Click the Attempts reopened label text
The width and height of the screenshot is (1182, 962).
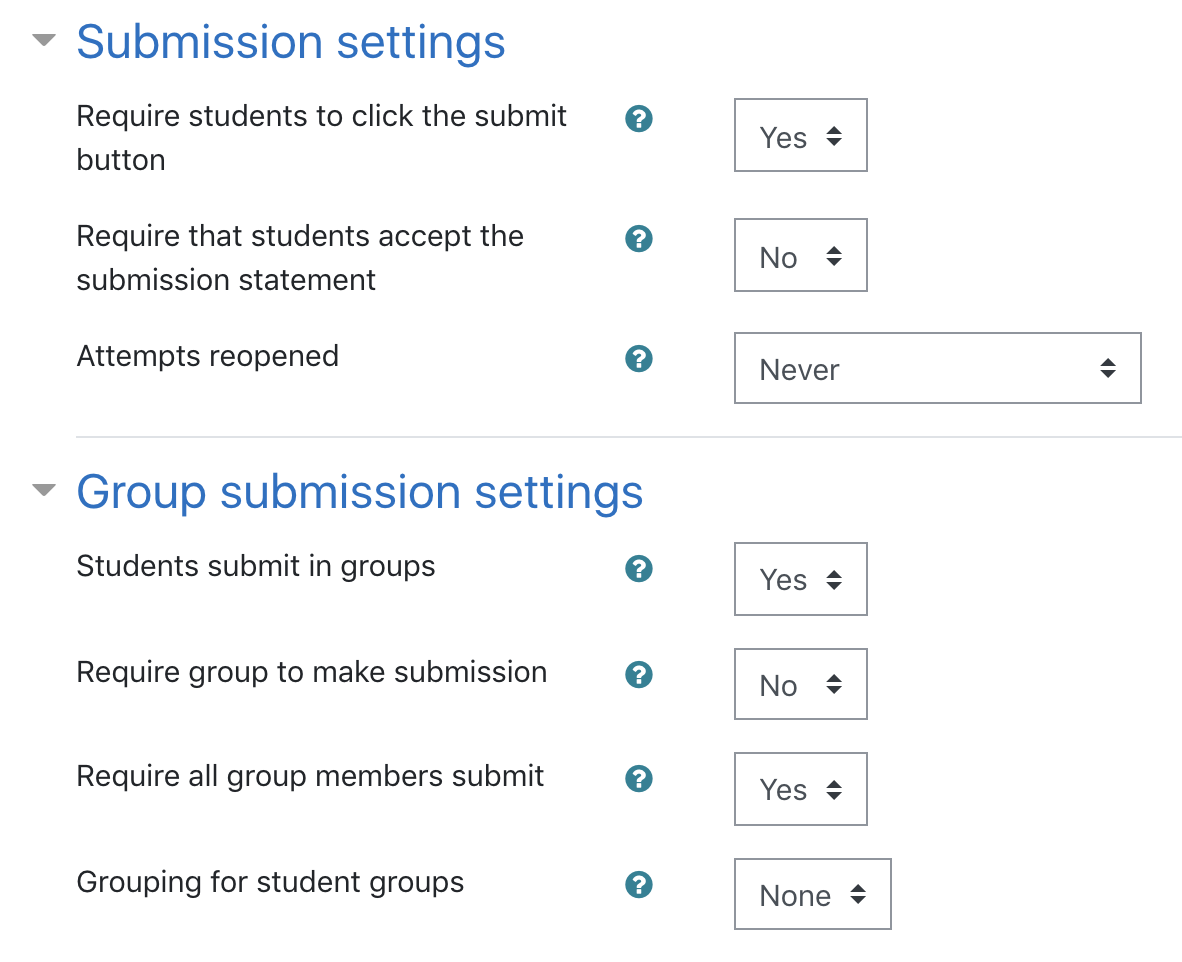pos(208,357)
